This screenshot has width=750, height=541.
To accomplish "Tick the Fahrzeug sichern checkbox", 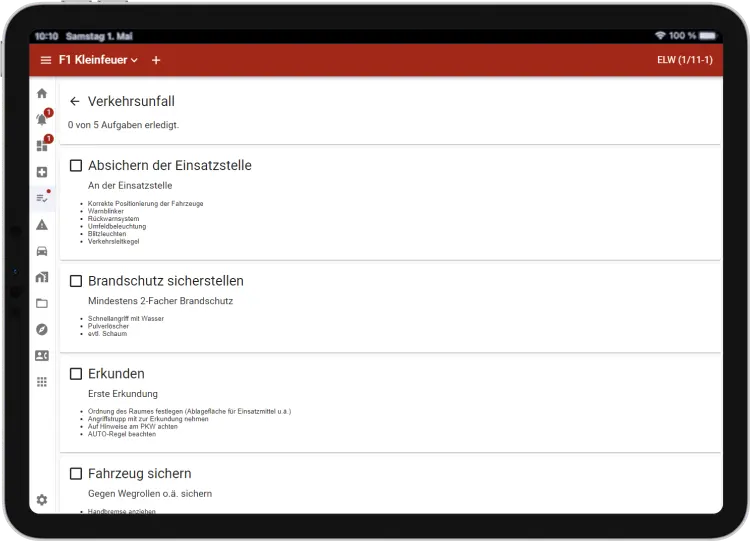I will coord(76,474).
